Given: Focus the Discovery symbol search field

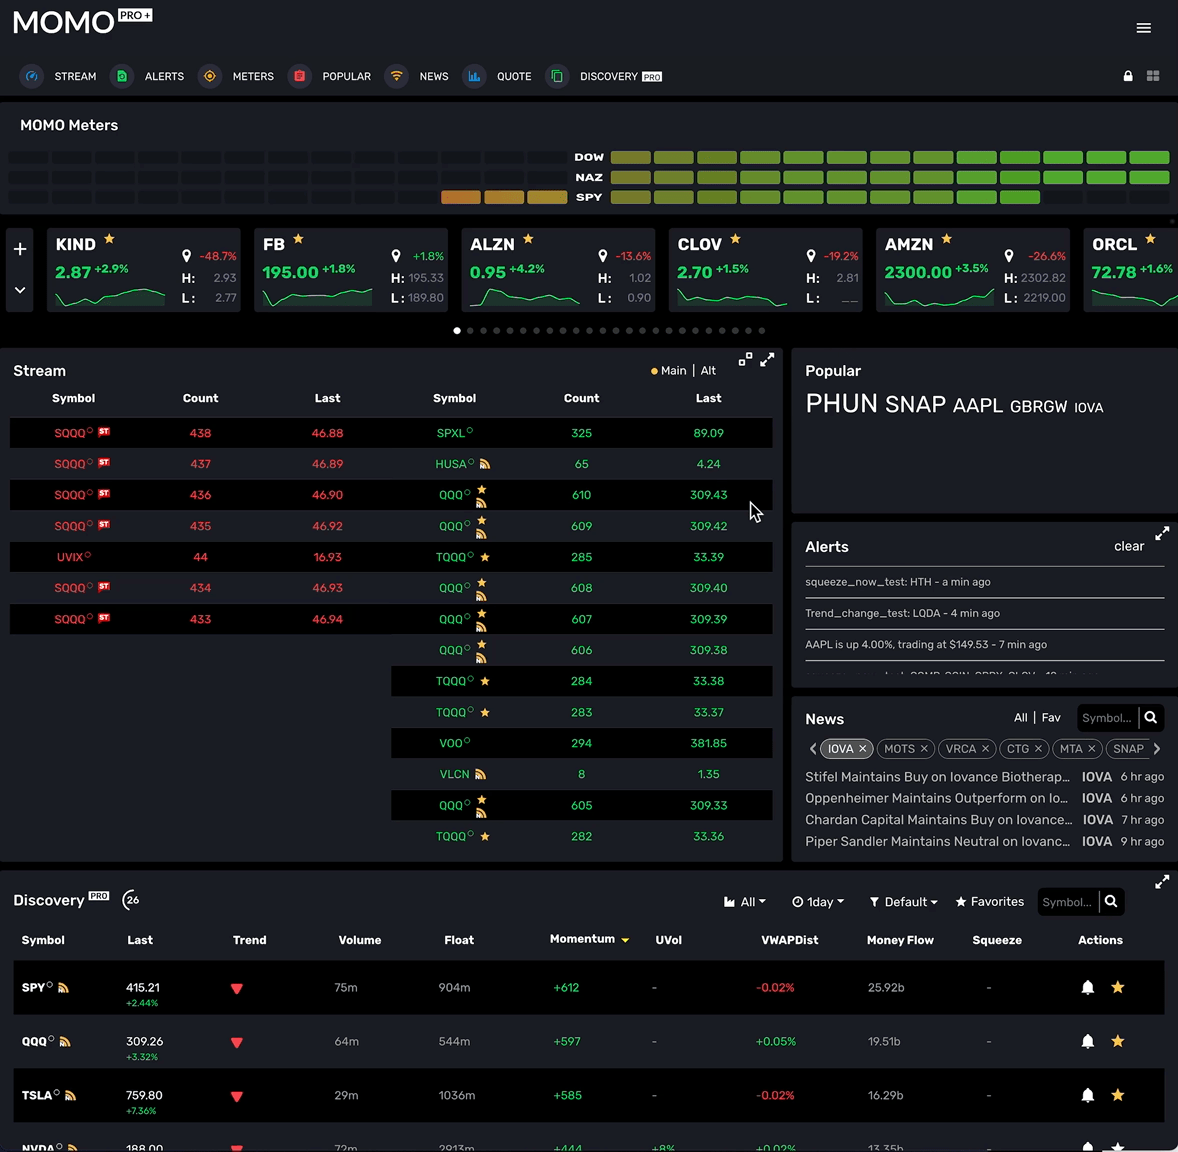Looking at the screenshot, I should click(x=1068, y=902).
